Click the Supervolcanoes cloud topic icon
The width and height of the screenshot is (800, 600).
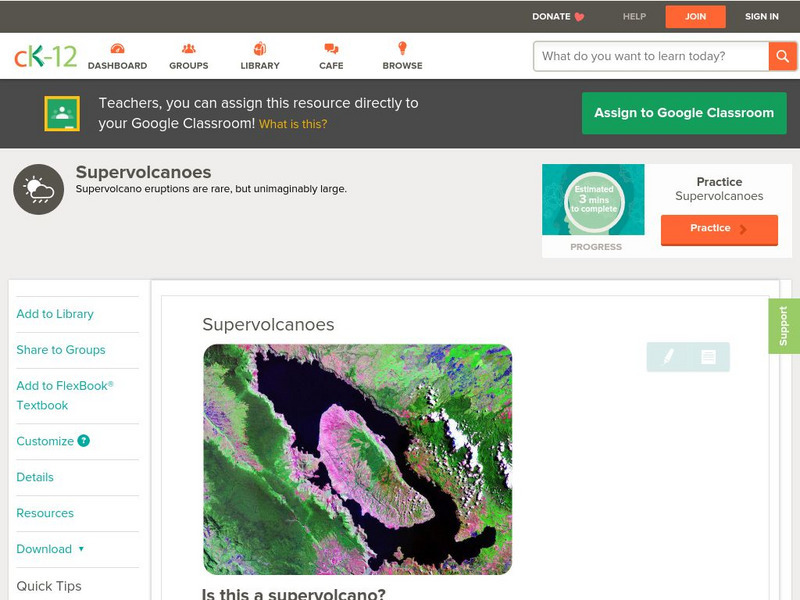pos(37,188)
